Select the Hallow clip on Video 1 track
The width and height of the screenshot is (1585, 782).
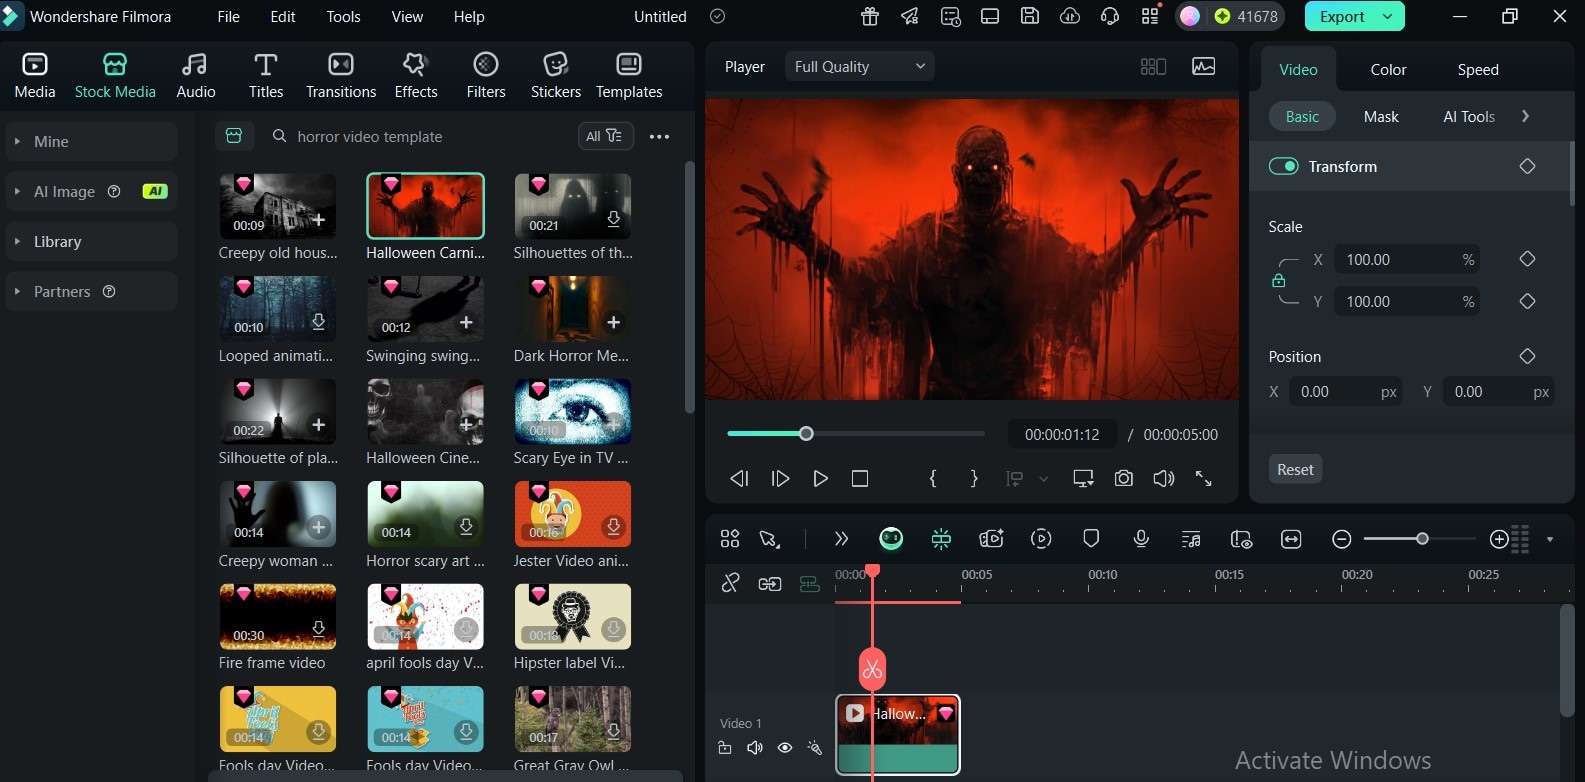(898, 735)
